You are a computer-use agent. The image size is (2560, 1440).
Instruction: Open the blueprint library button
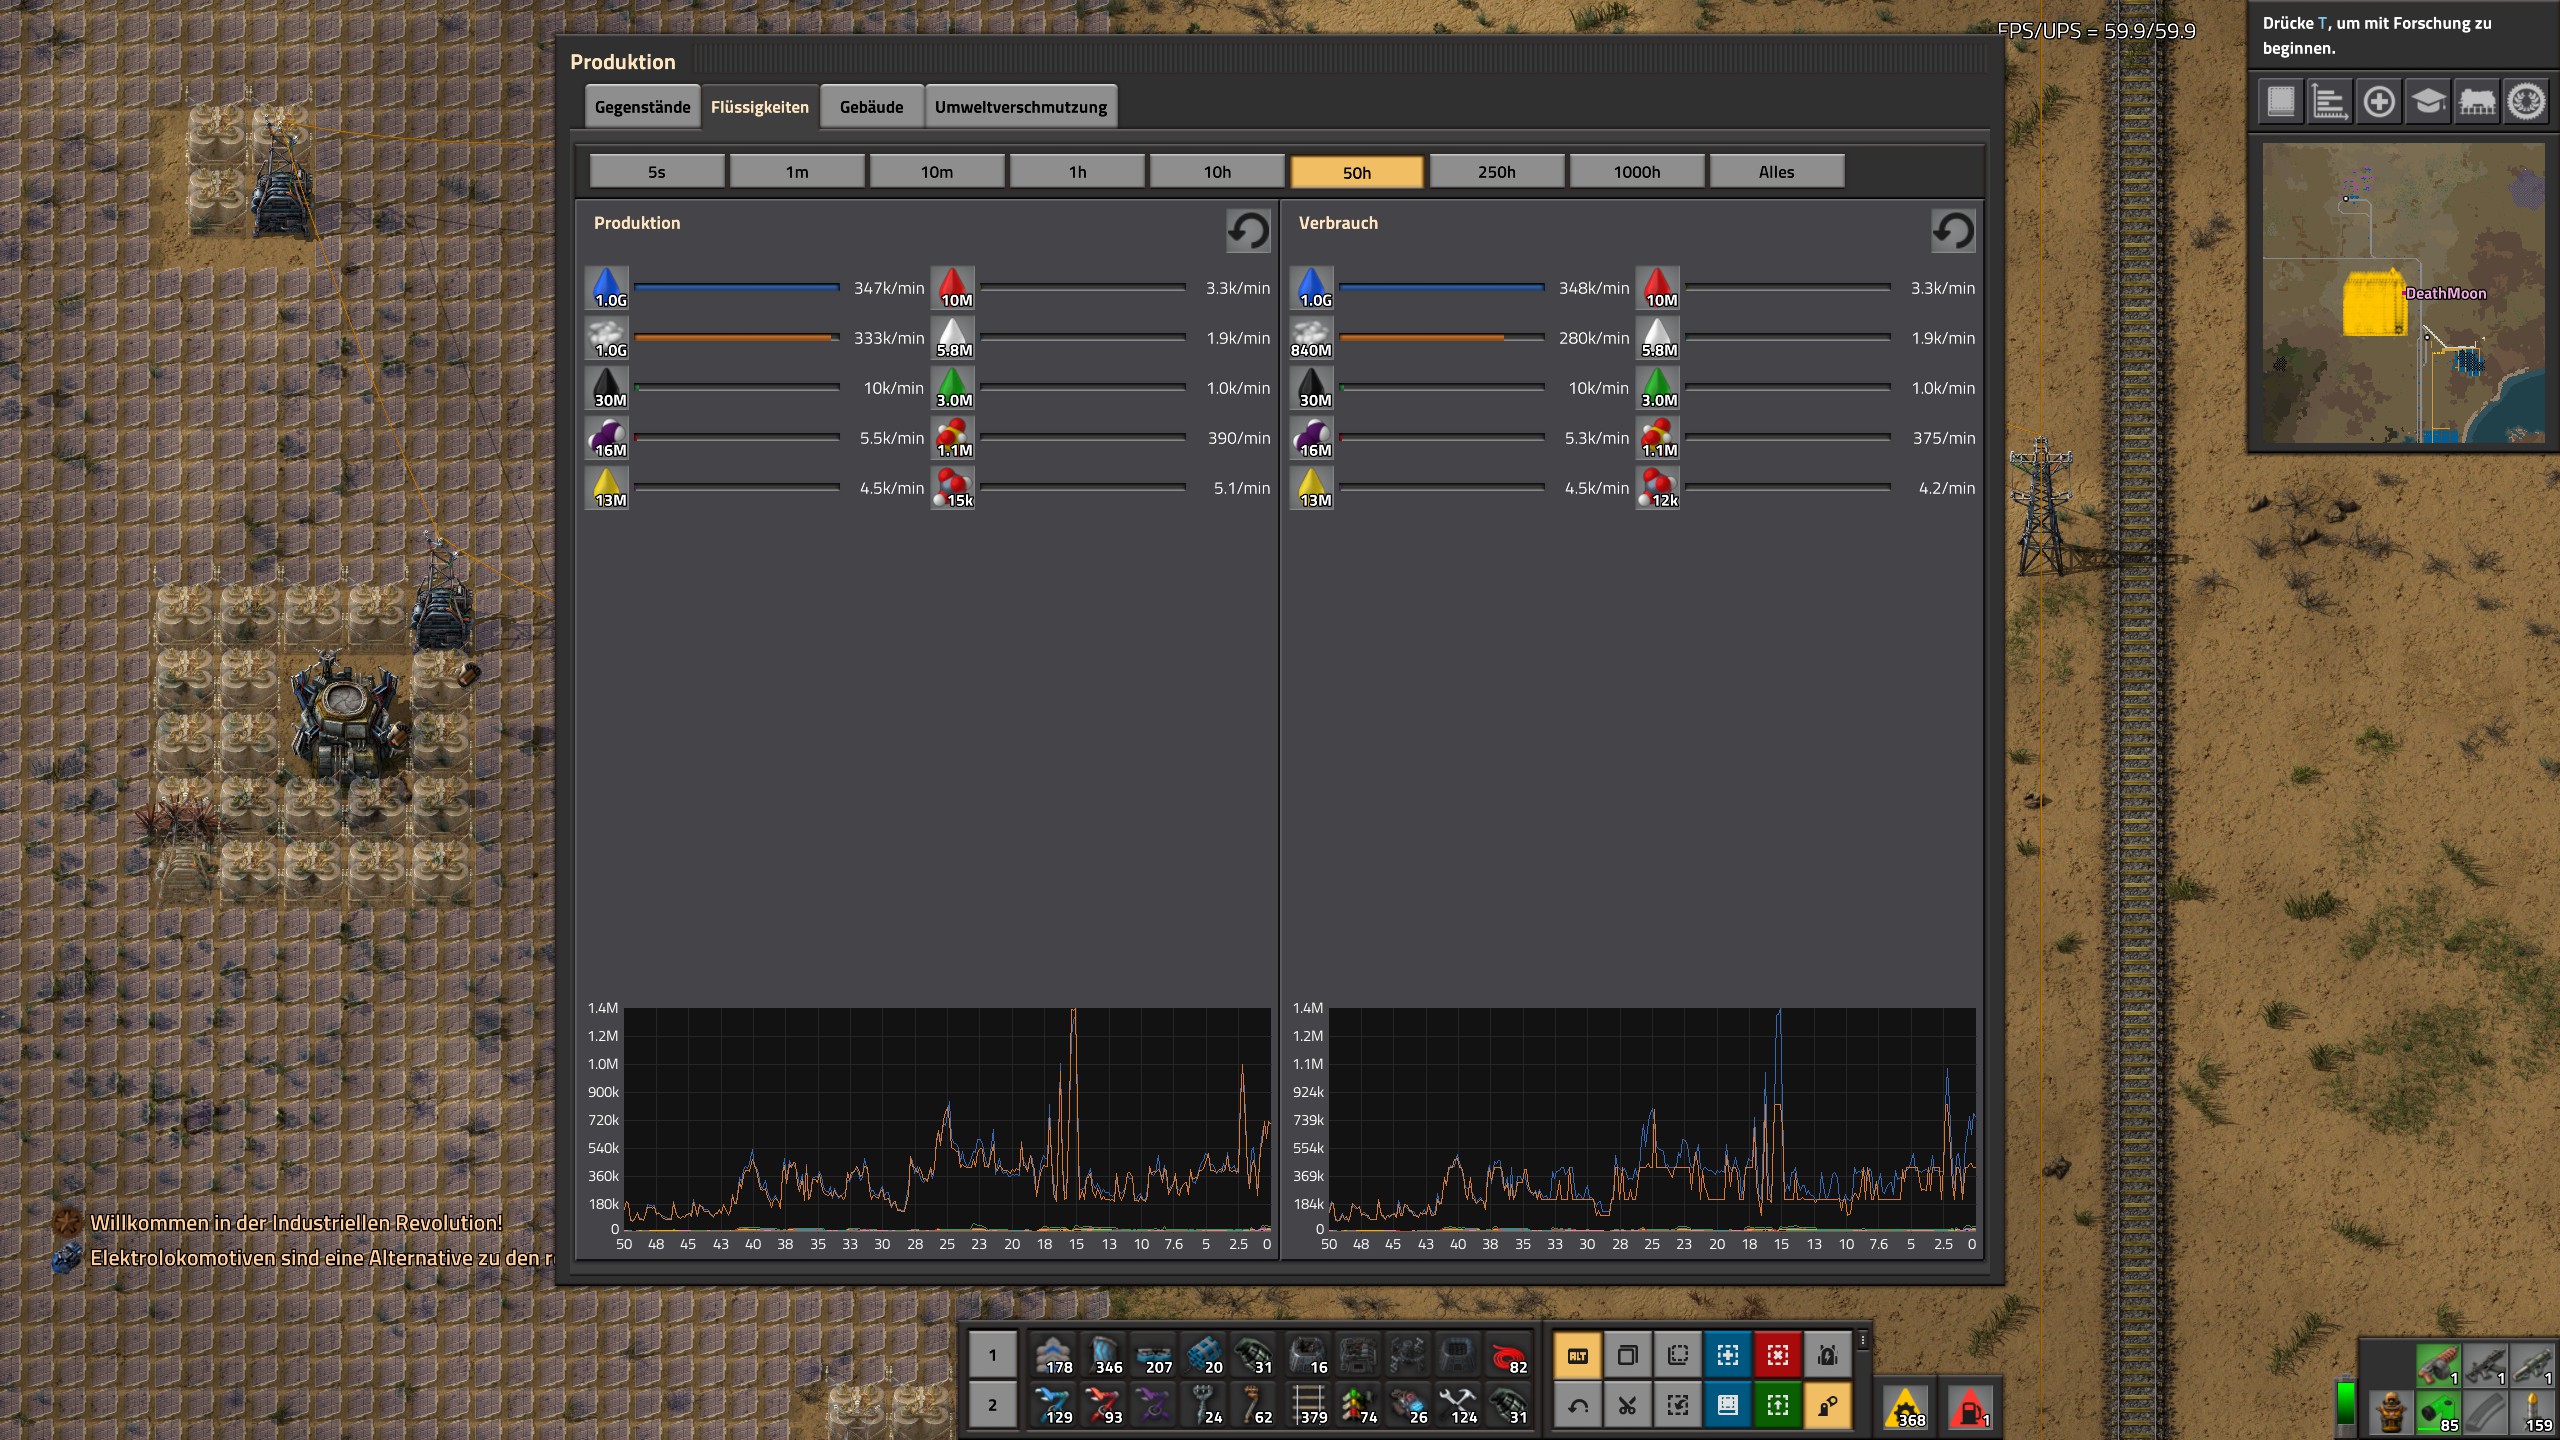click(x=2281, y=101)
